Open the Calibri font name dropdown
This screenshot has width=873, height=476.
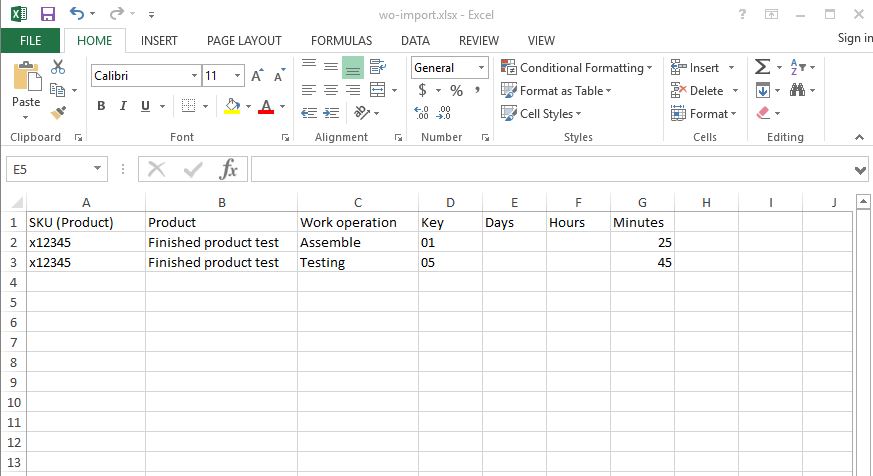pyautogui.click(x=194, y=76)
